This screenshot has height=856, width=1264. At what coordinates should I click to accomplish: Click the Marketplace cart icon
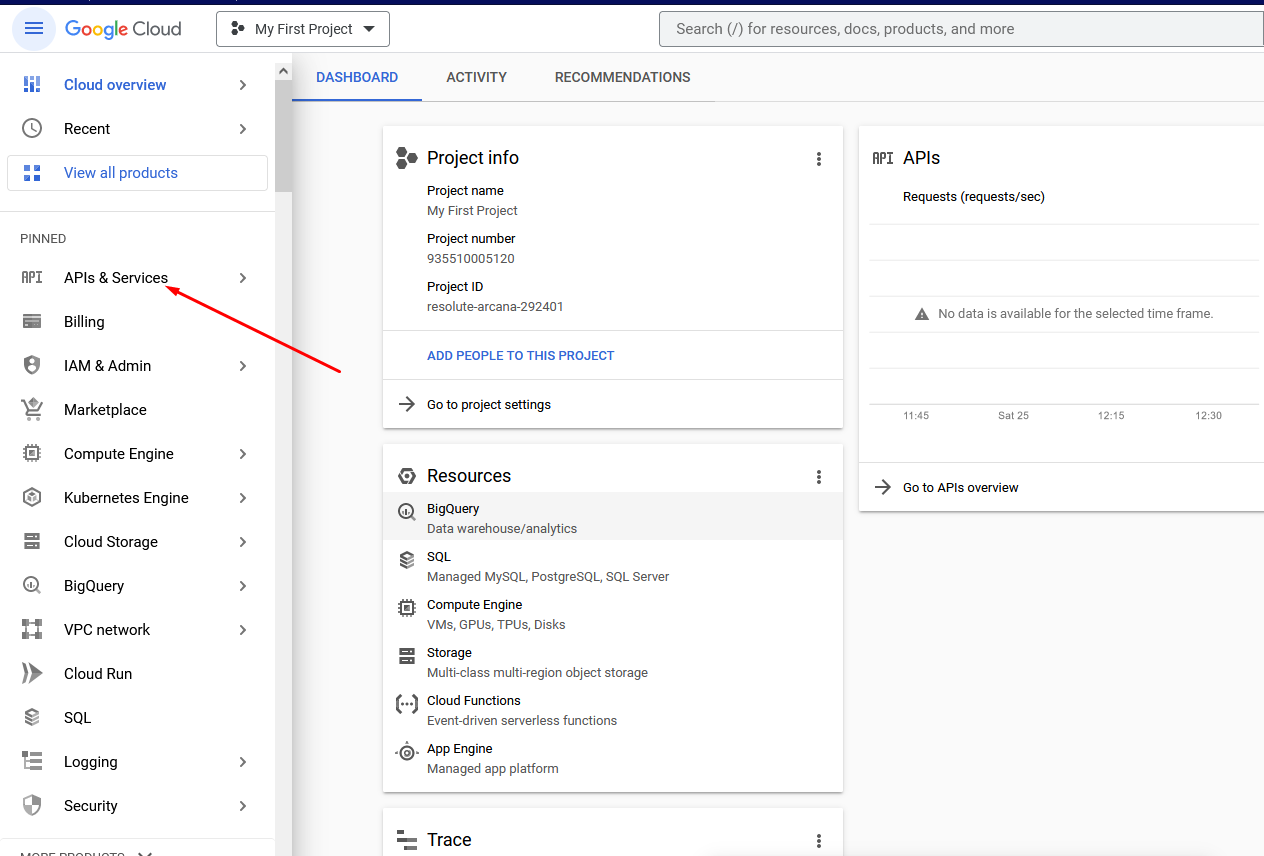(32, 410)
